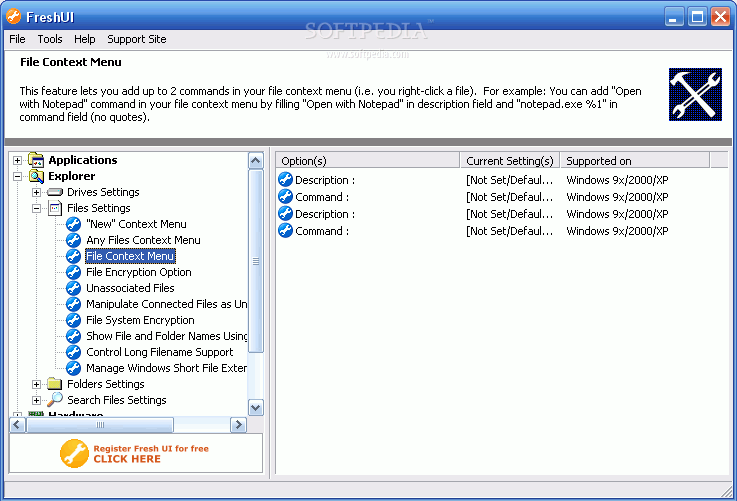The height and width of the screenshot is (501, 737).
Task: Click wrench icon beside Manipulate Connected Files
Action: pyautogui.click(x=73, y=304)
